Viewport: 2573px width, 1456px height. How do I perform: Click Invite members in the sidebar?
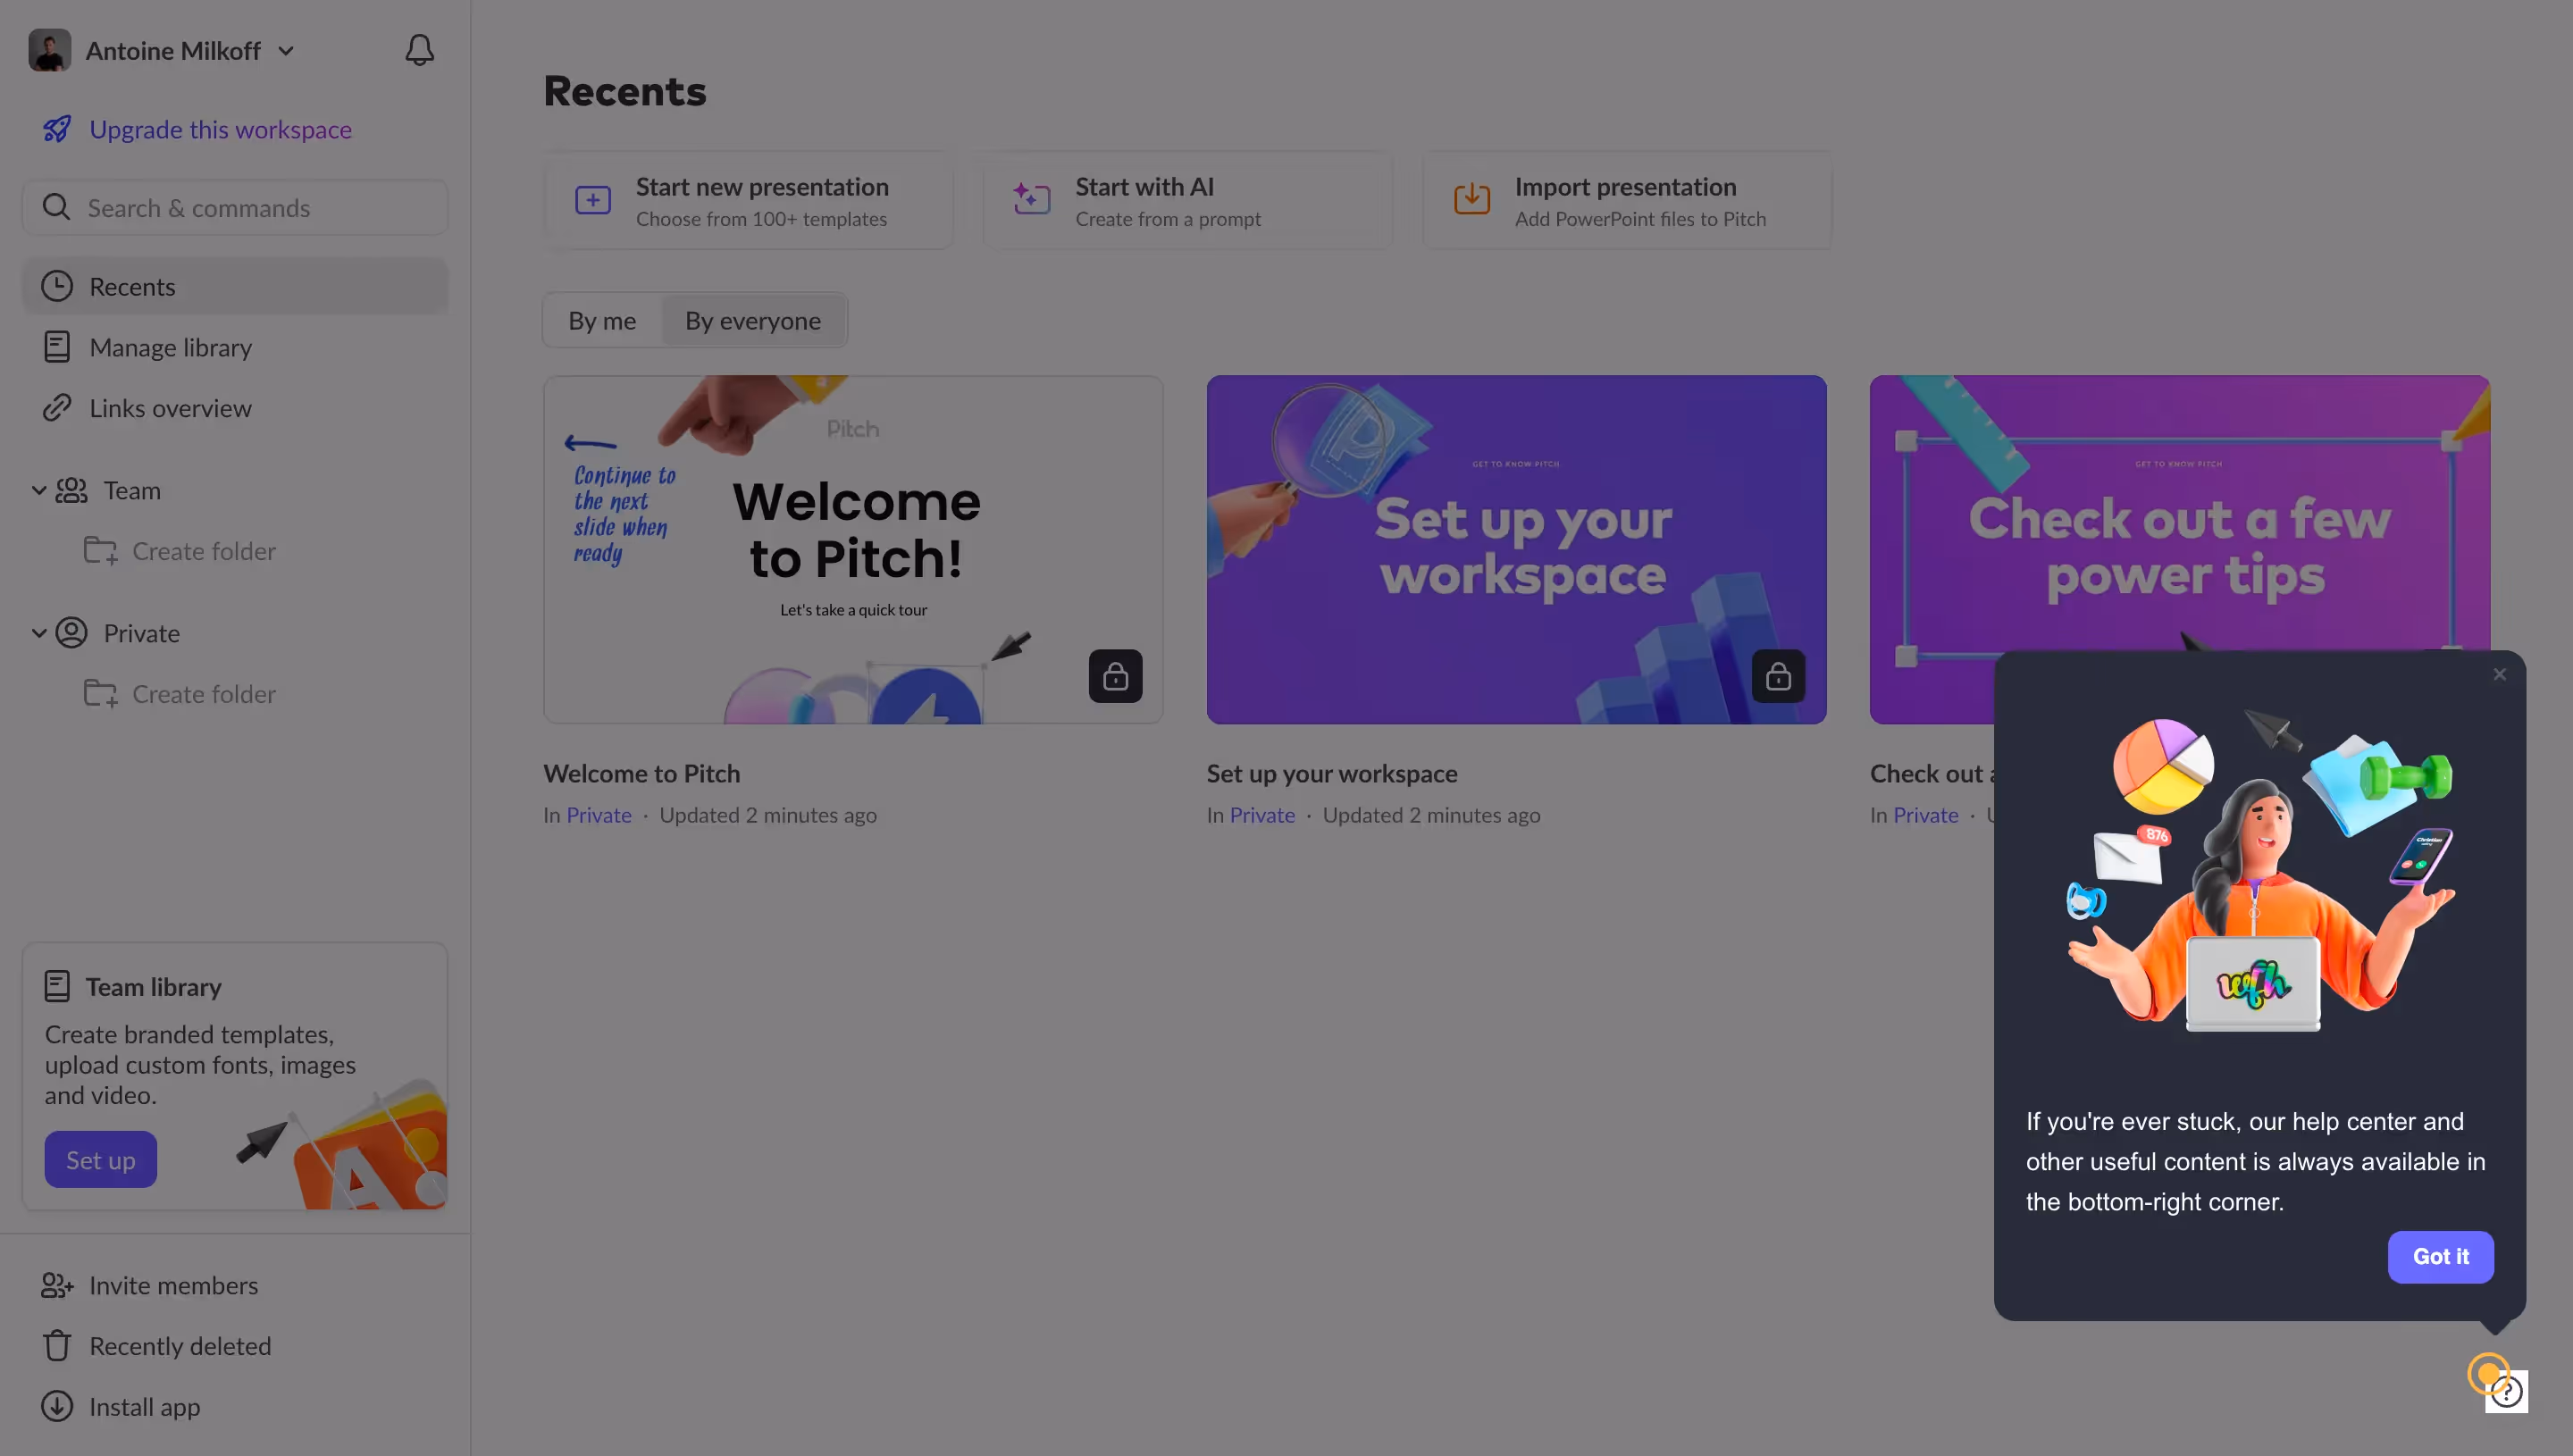point(172,1285)
